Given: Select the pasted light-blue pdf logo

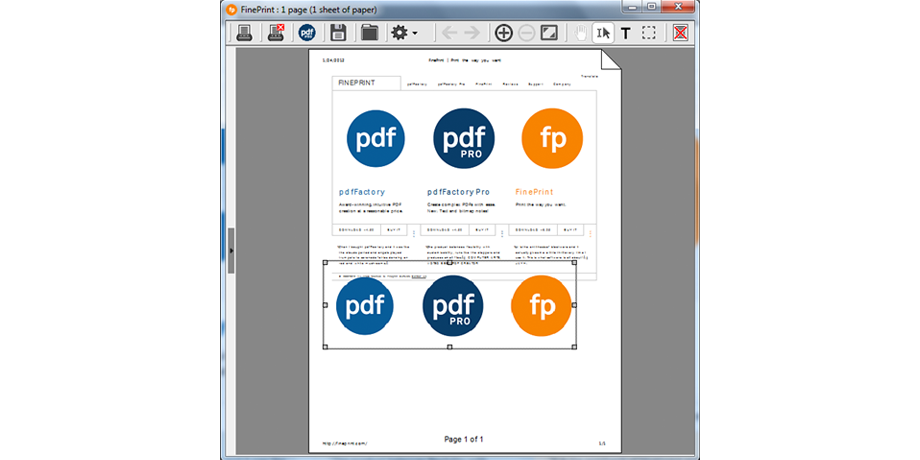Looking at the screenshot, I should coord(364,306).
